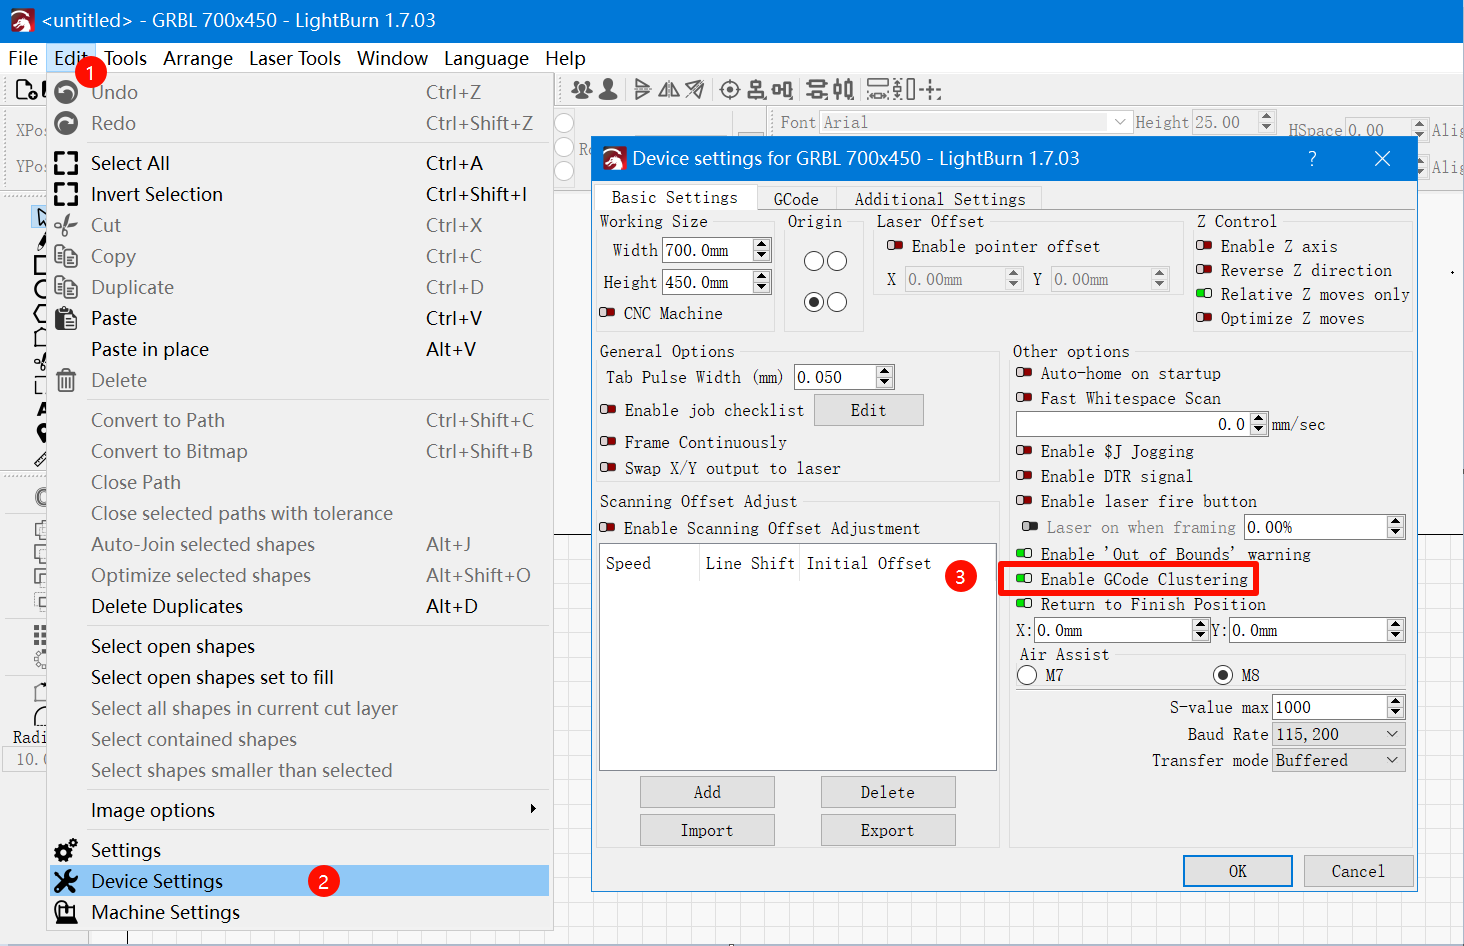Screen dimensions: 1464x946
Task: Click the Import scanning offset button
Action: click(x=707, y=830)
